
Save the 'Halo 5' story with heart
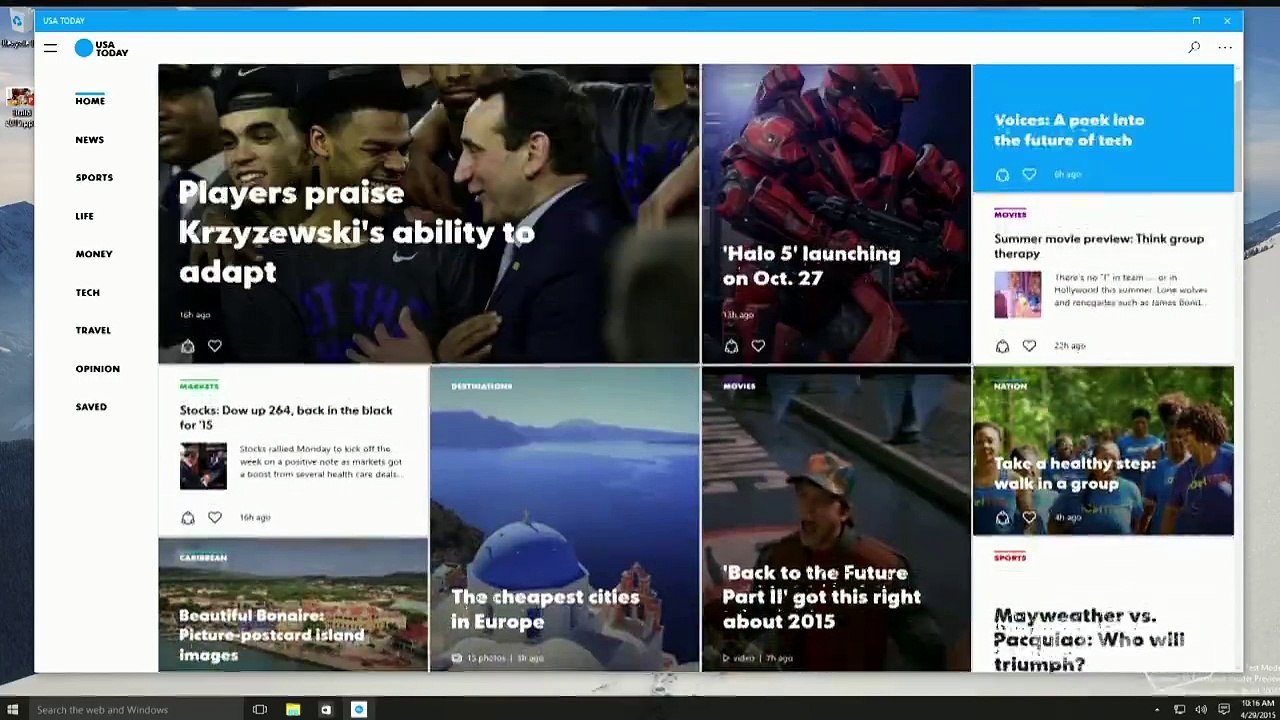[x=758, y=346]
